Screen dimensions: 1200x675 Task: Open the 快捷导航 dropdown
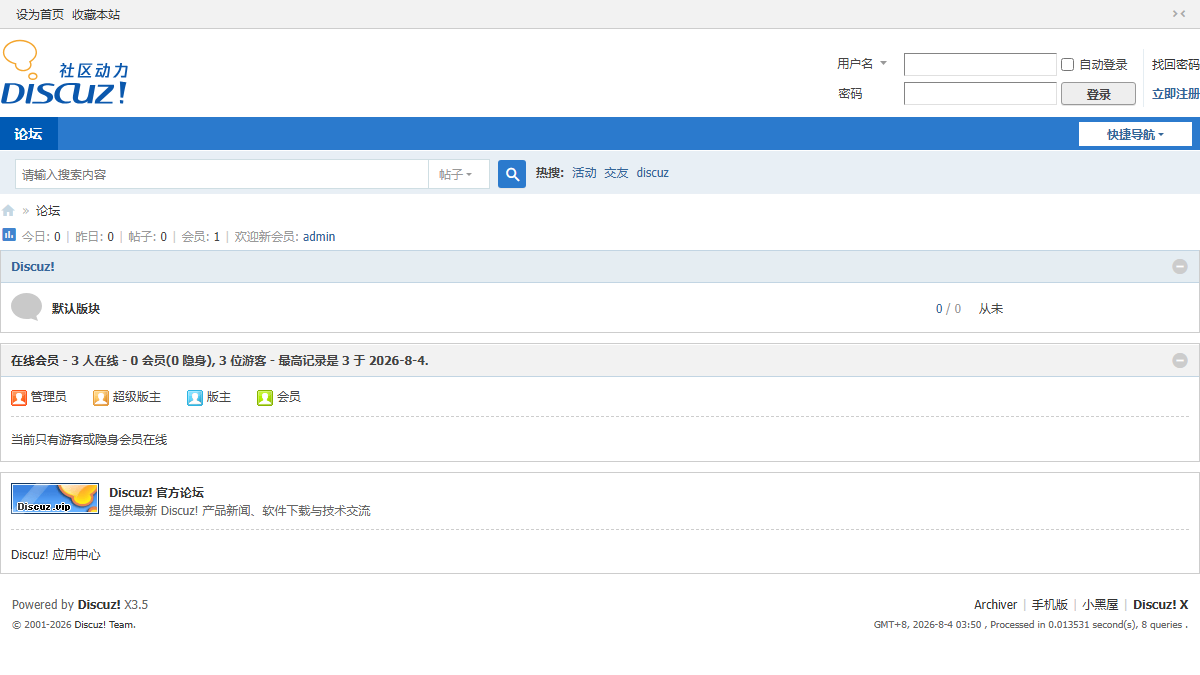click(1135, 134)
